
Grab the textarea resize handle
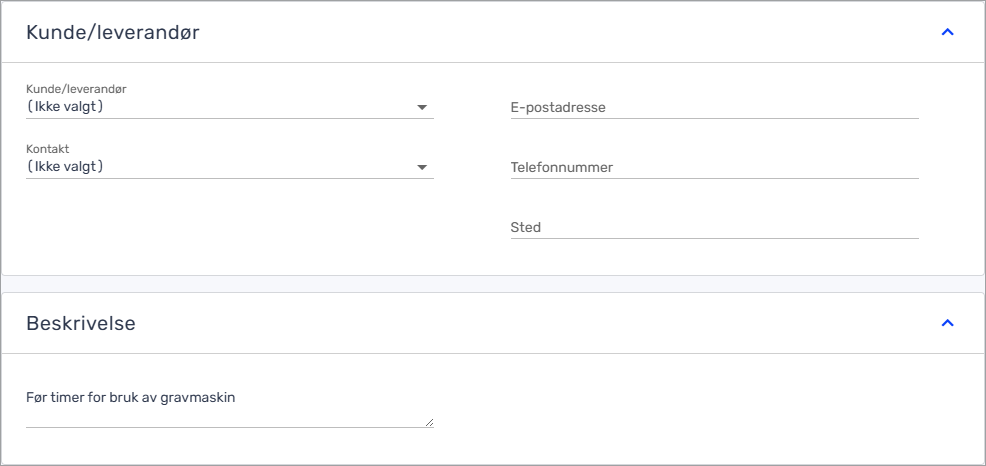point(430,423)
